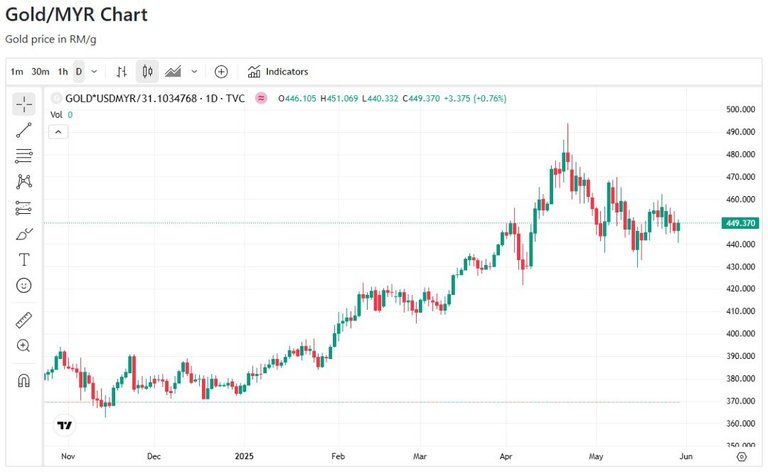Click the 2025 time axis label
768x474 pixels.
[244, 456]
